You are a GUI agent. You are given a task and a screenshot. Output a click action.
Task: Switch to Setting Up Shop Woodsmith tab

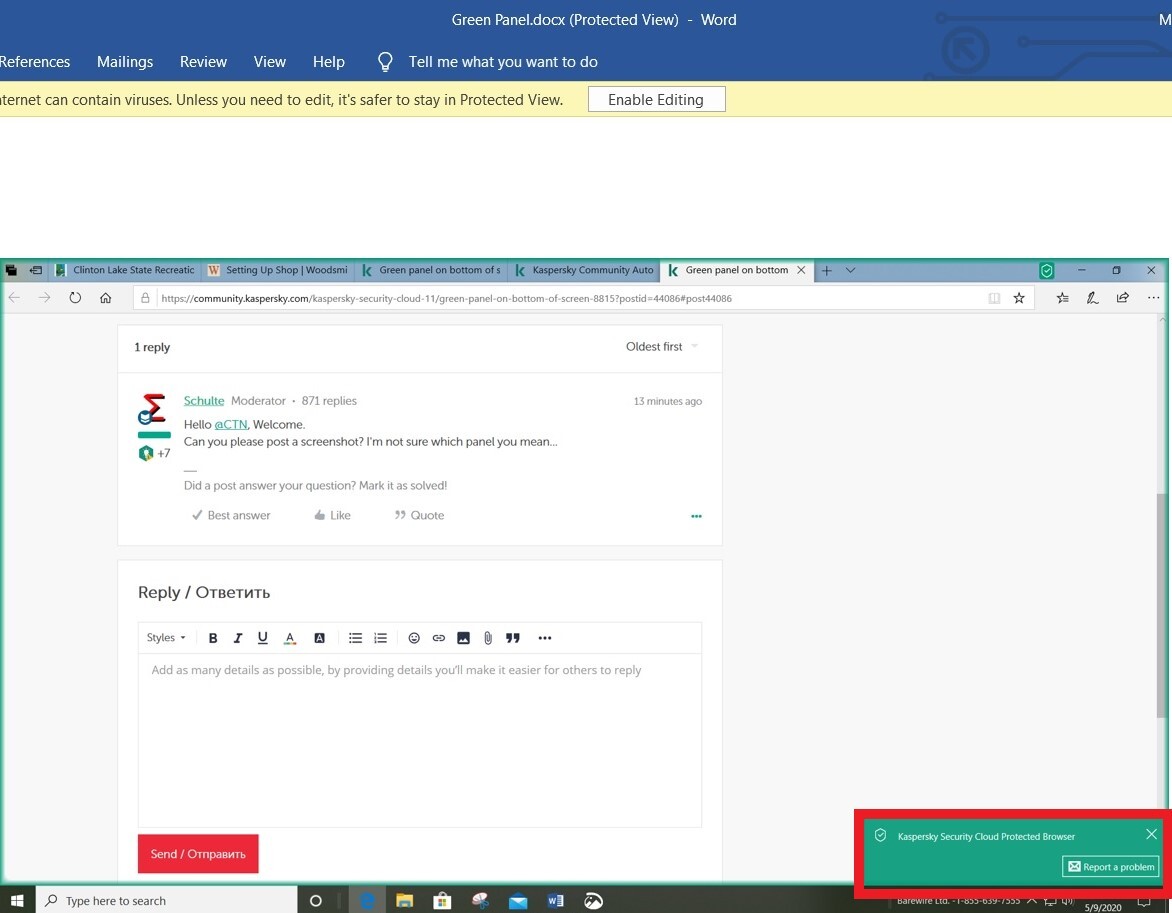(278, 270)
